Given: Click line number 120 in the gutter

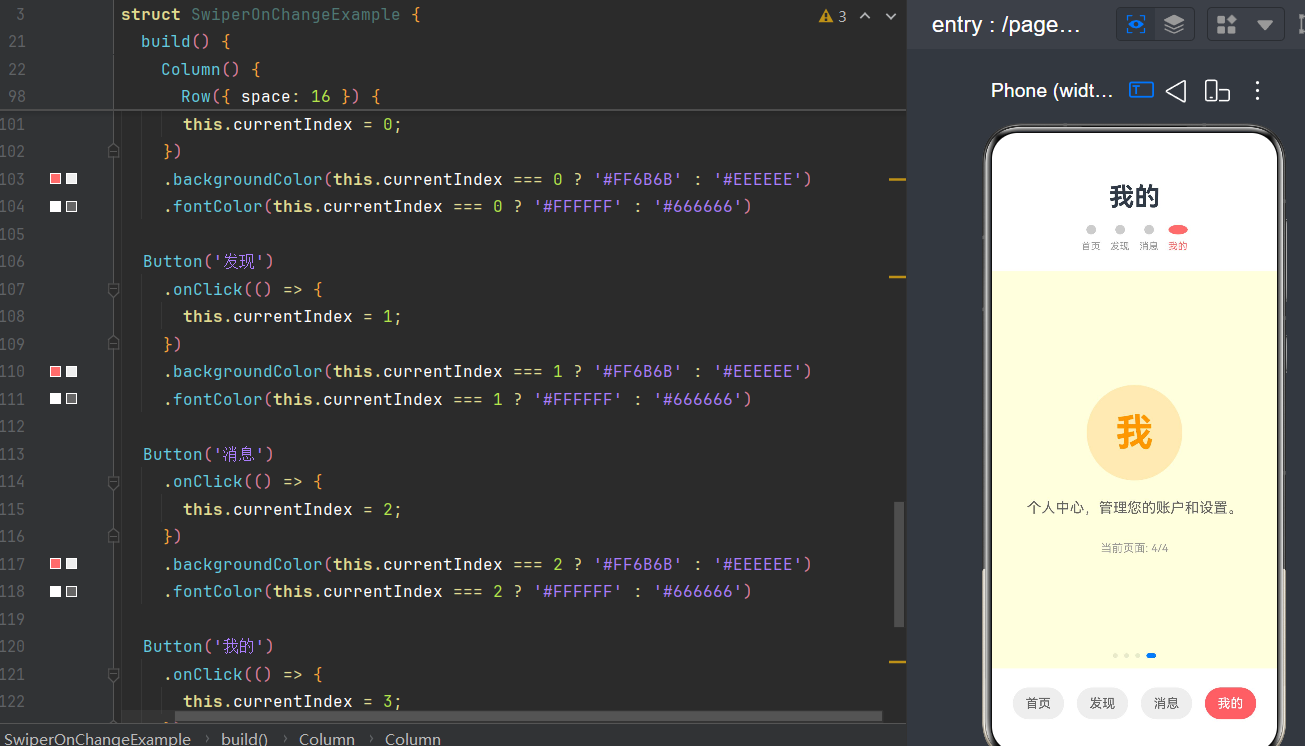Looking at the screenshot, I should [12, 646].
